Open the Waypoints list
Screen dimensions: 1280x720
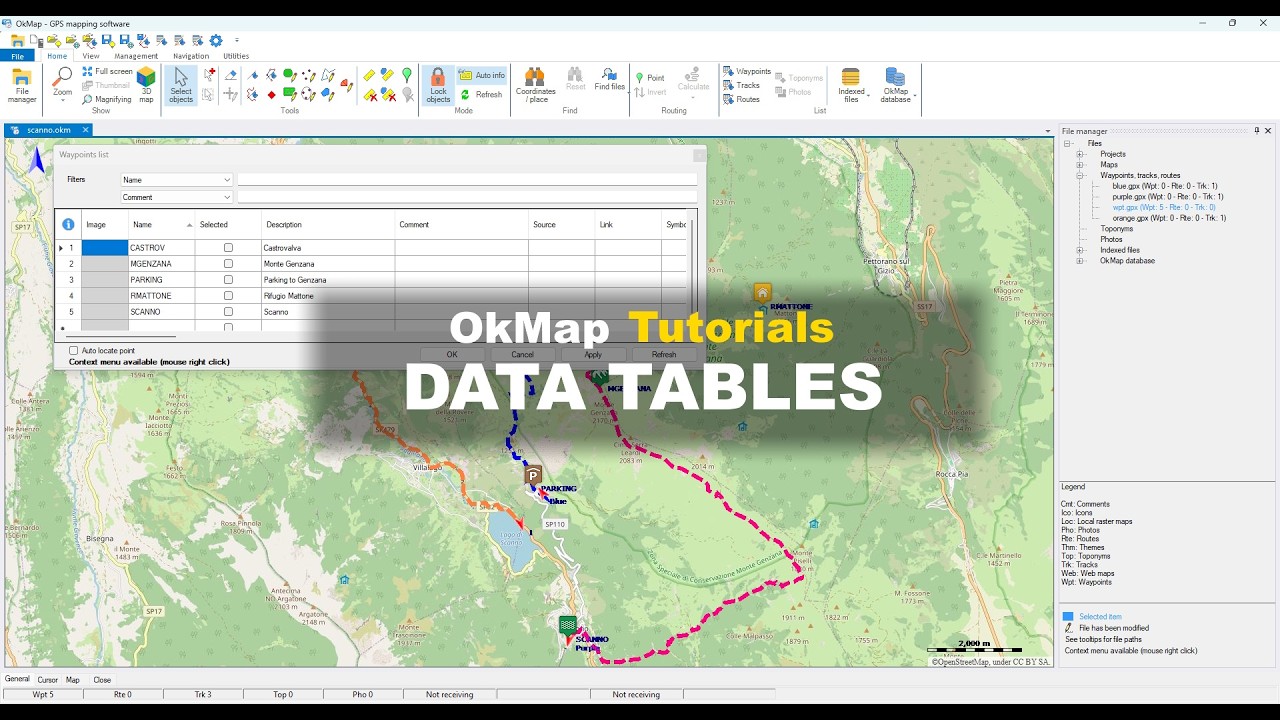pos(747,72)
